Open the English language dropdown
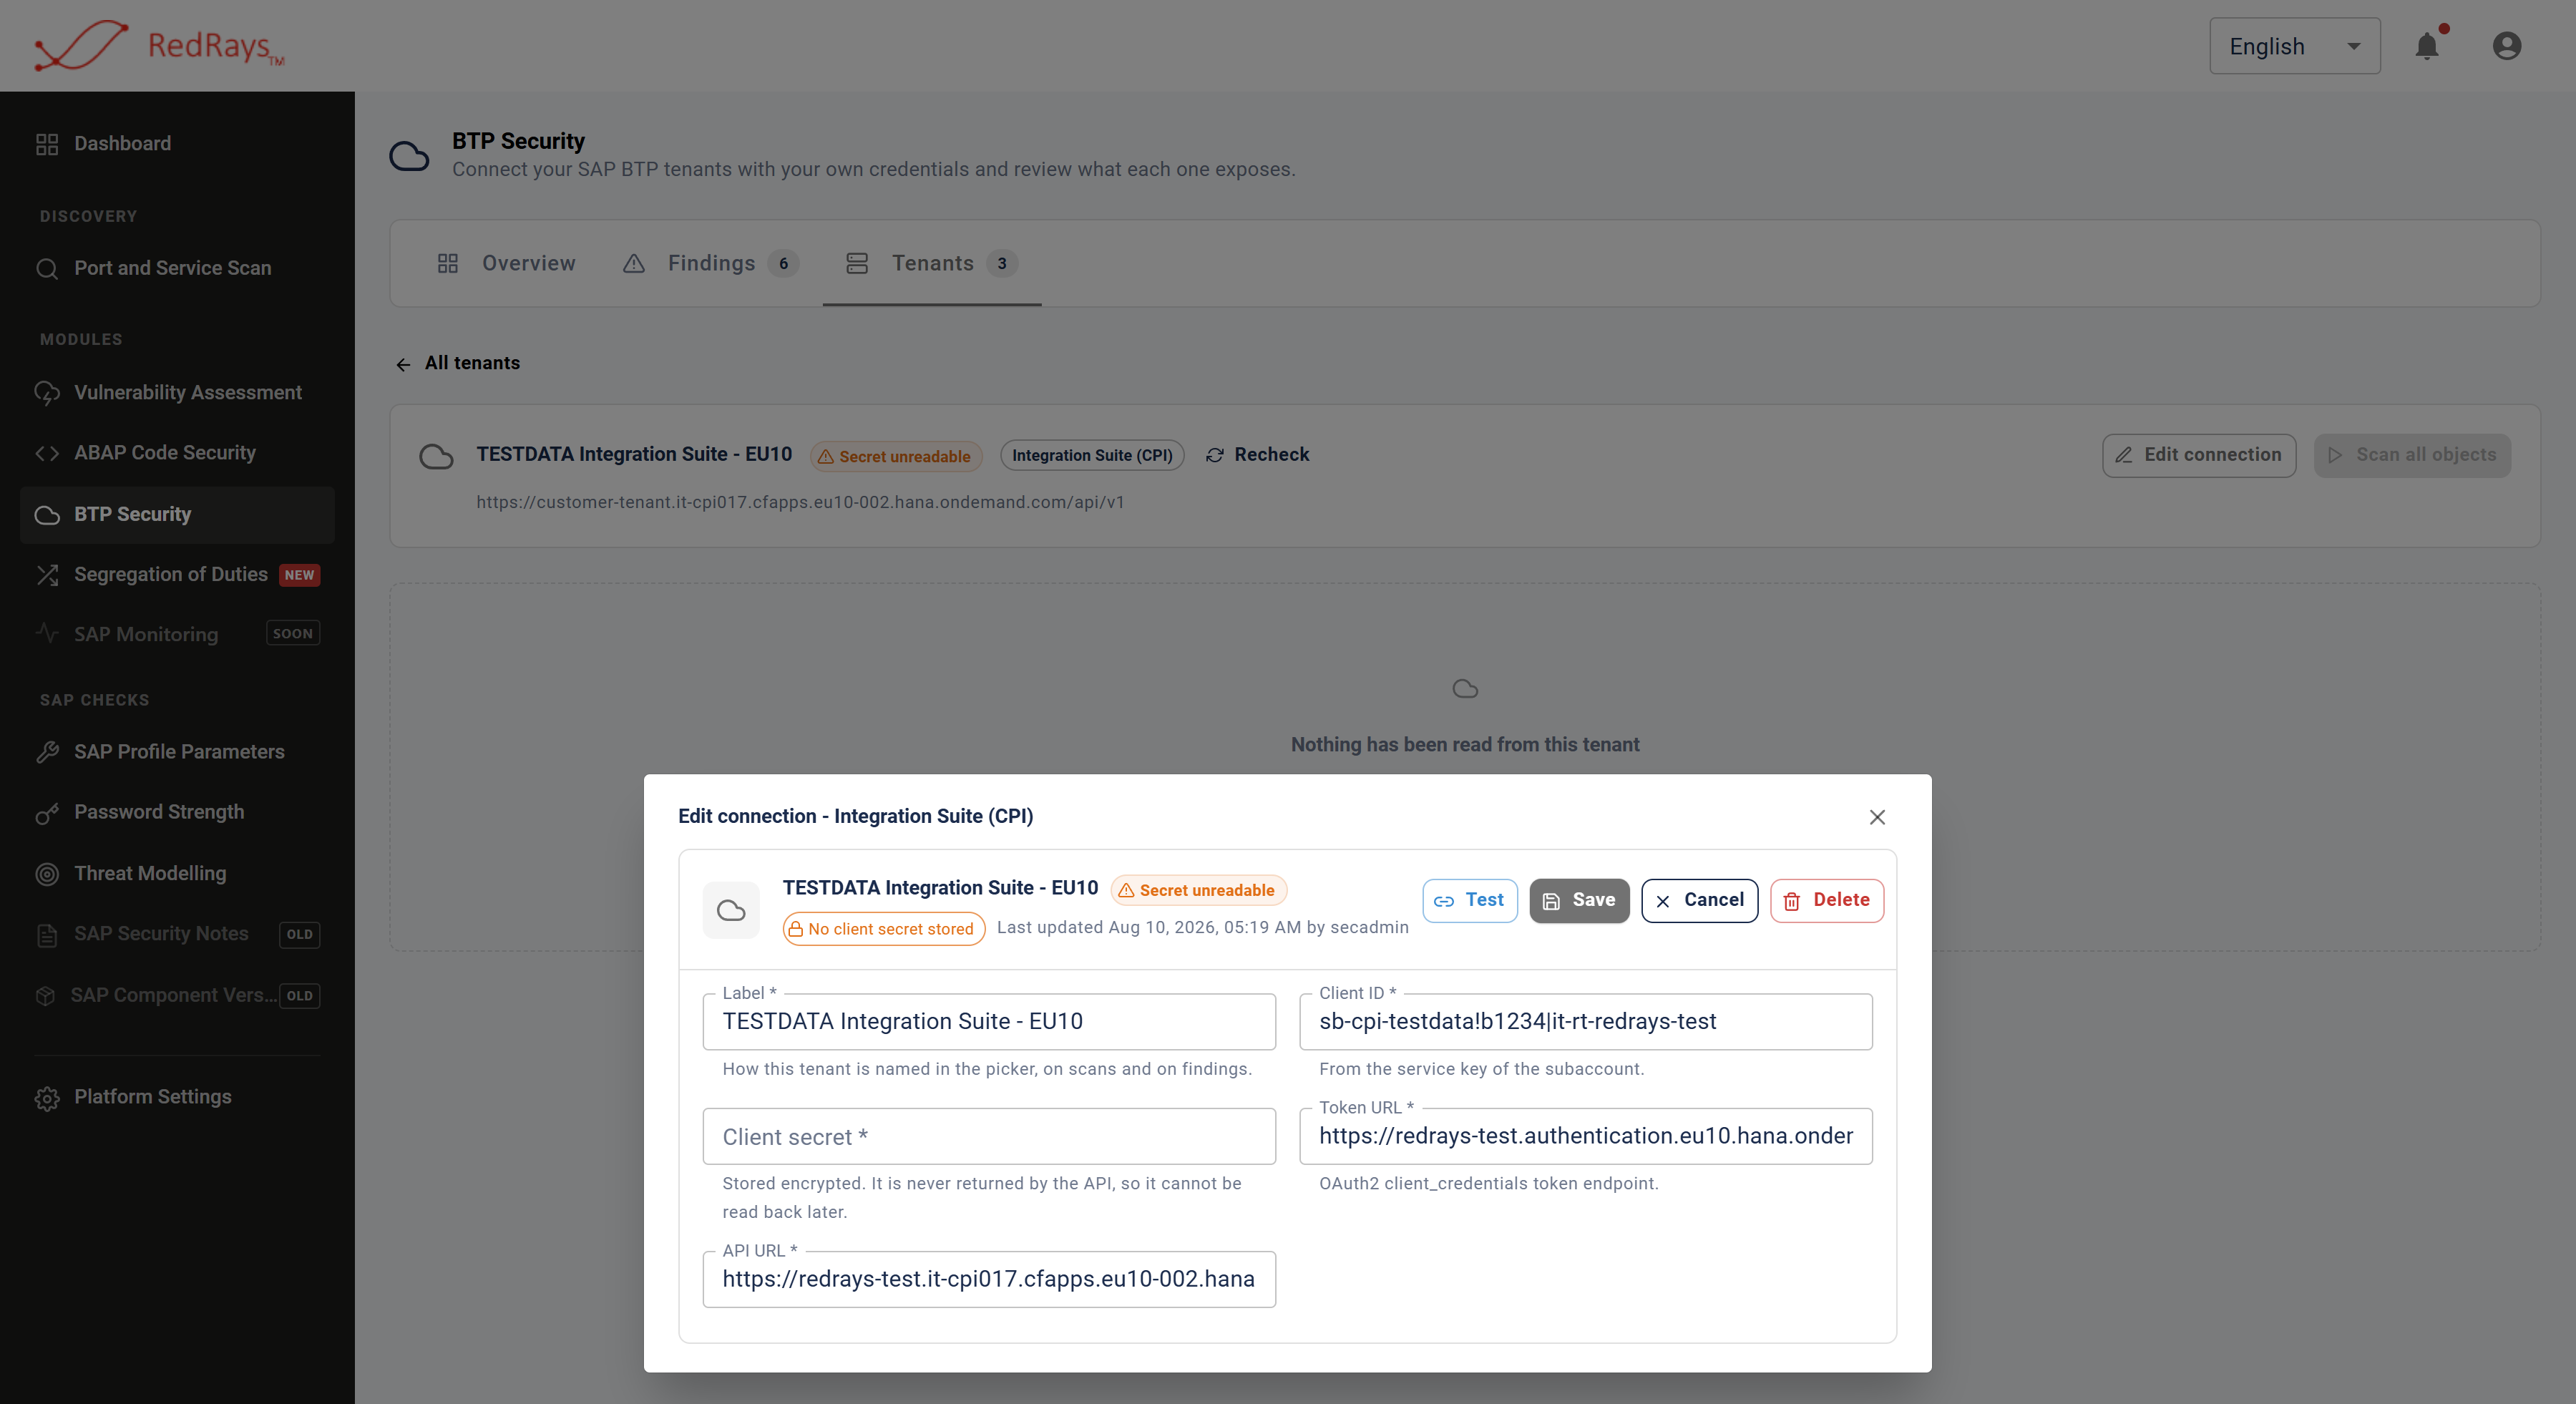 tap(2294, 46)
